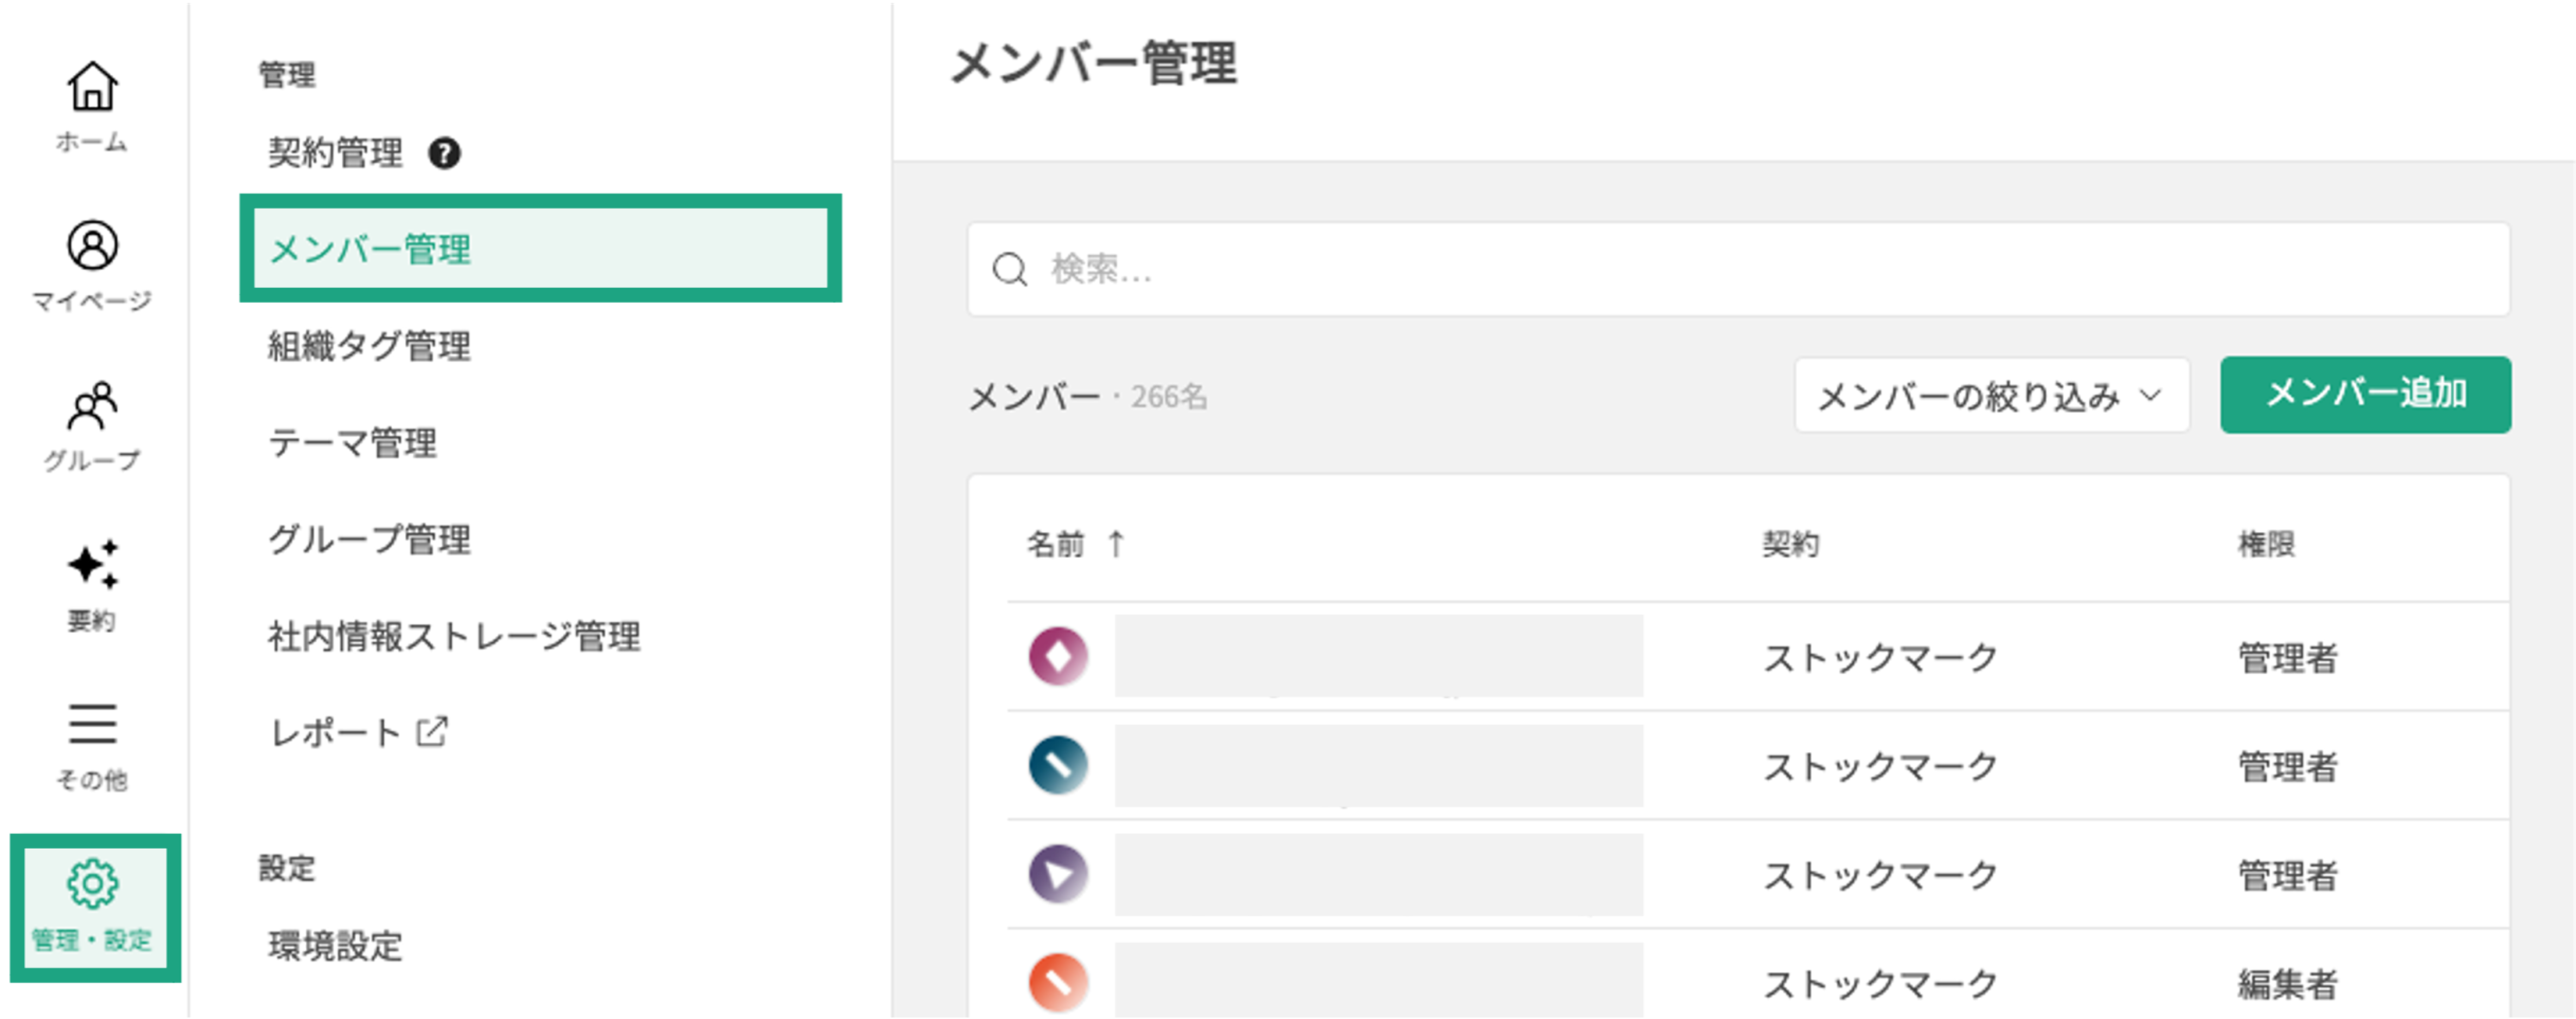
Task: Click the magnifier icon in search box
Action: point(1009,269)
